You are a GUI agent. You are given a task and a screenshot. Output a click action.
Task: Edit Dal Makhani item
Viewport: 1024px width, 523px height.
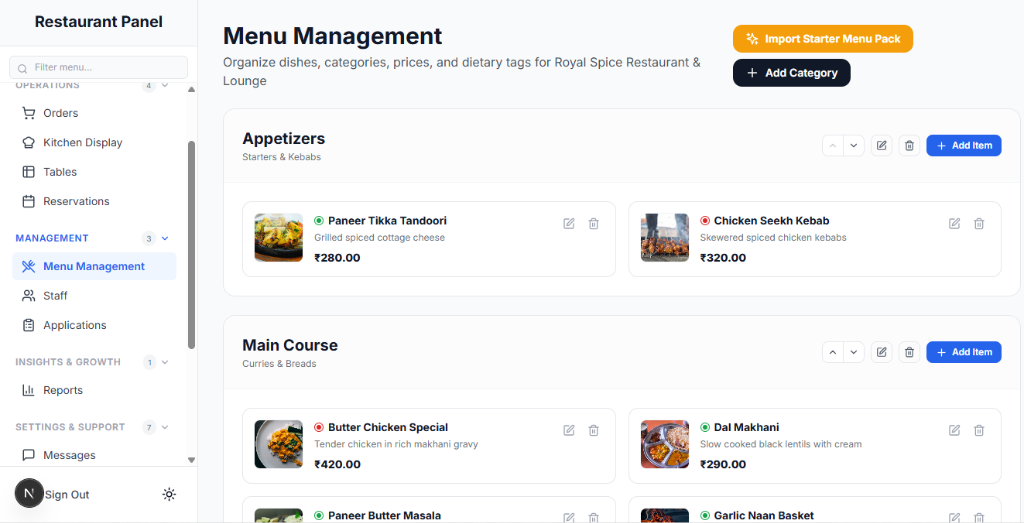pyautogui.click(x=955, y=430)
